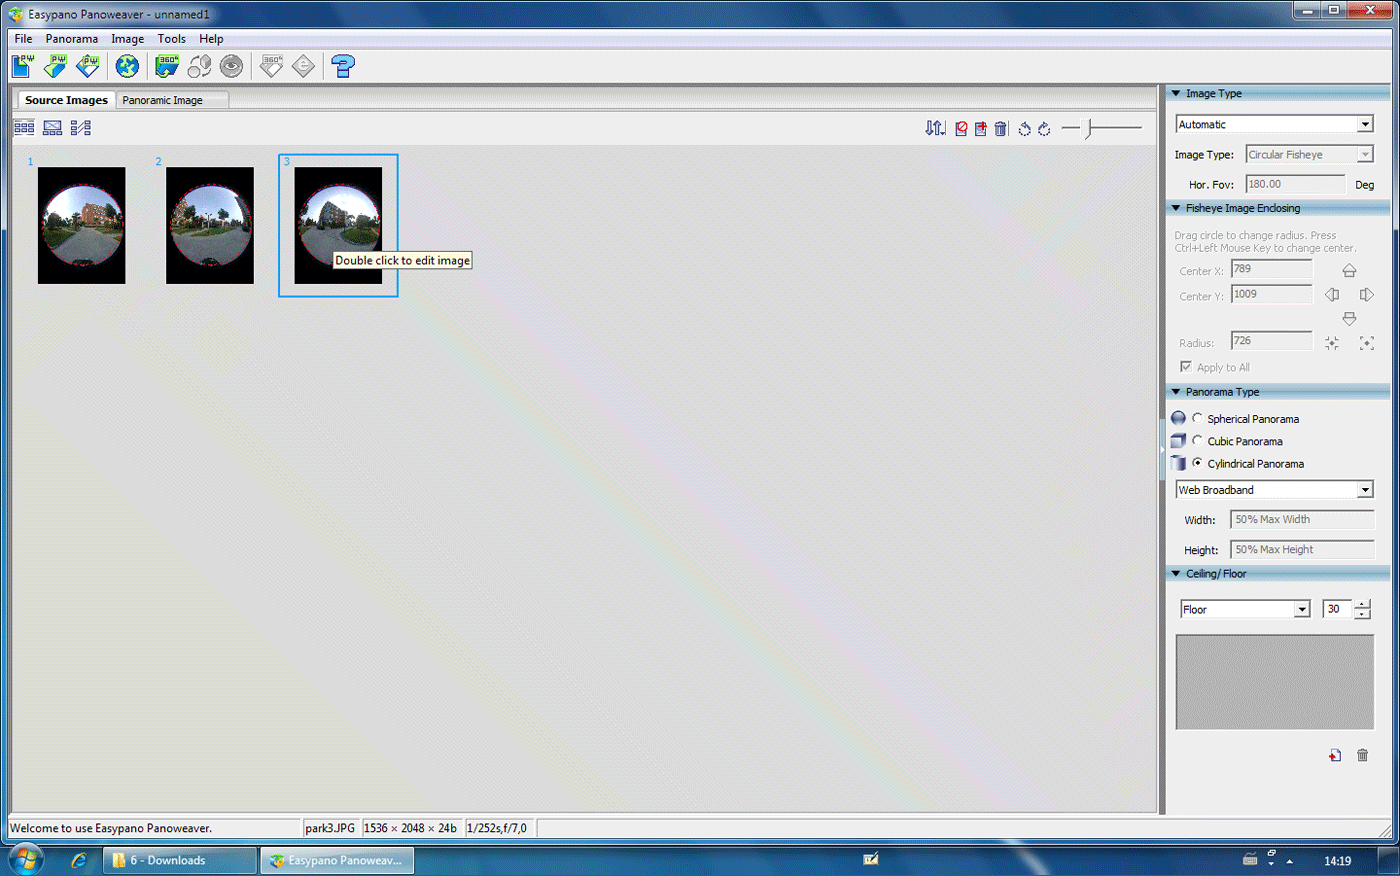Rotate image counterclockwise icon
Screen dimensions: 1400x876
click(1025, 128)
